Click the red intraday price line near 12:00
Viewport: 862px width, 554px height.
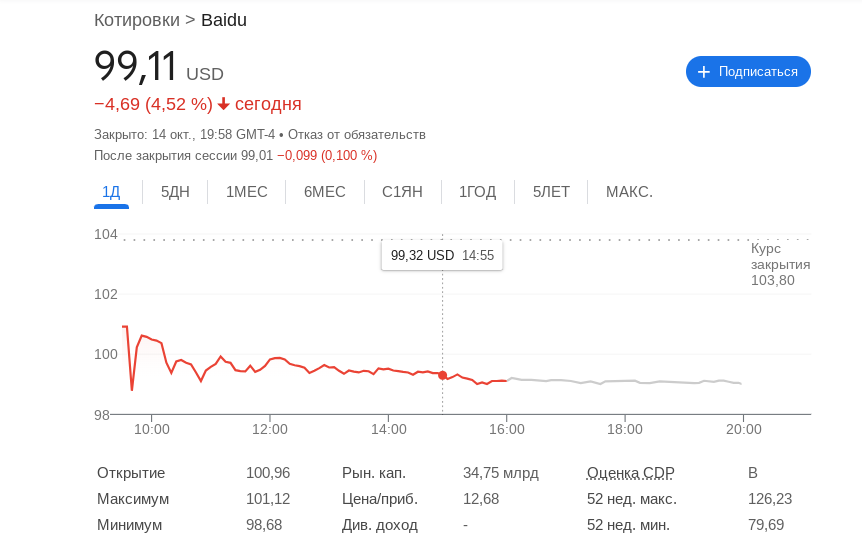(x=272, y=359)
